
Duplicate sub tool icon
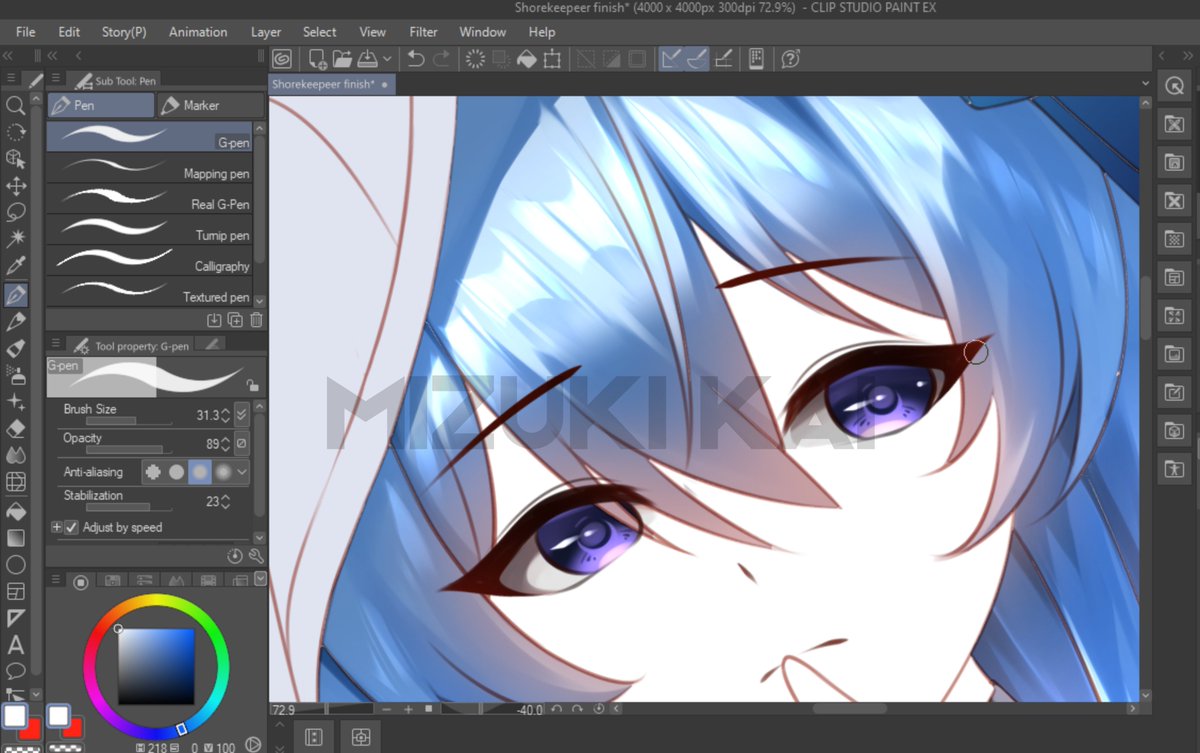click(x=235, y=320)
